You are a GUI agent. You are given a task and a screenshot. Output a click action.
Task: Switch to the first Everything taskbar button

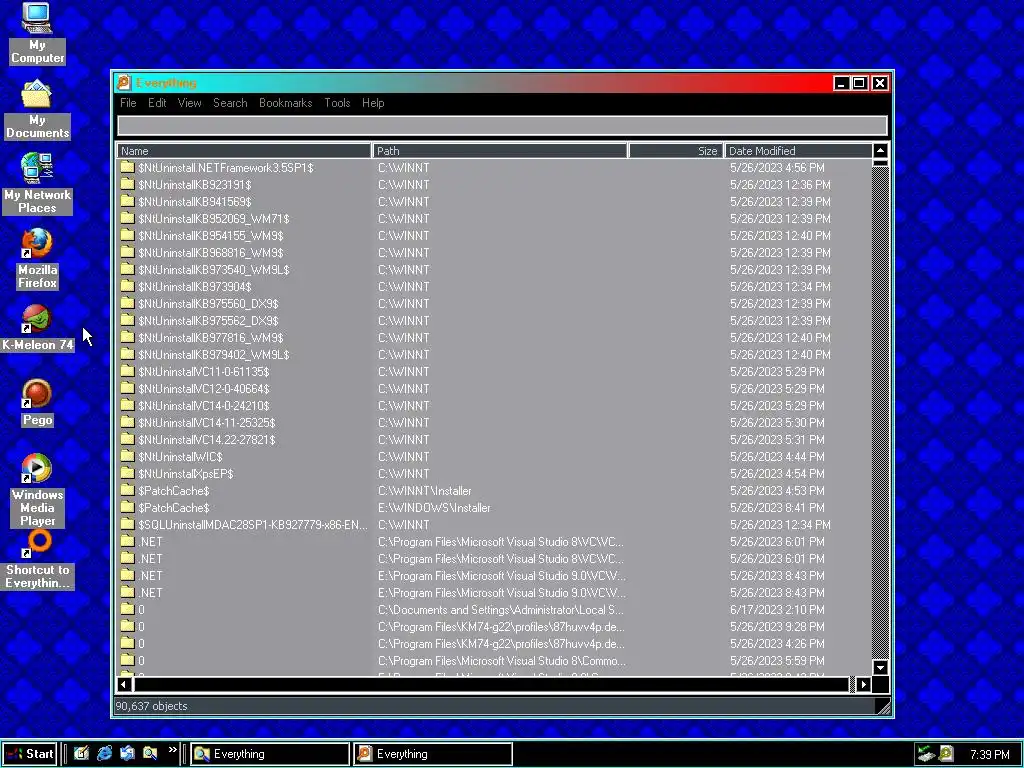[270, 754]
